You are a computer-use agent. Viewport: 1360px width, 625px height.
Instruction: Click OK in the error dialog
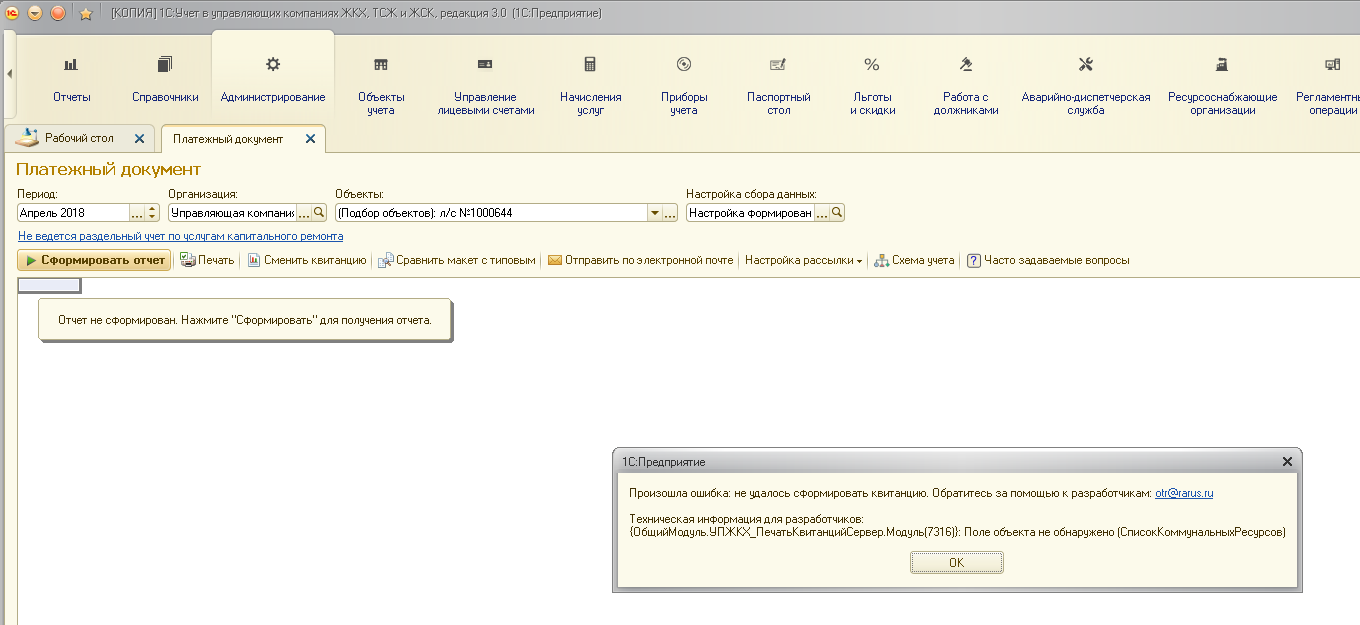tap(956, 563)
